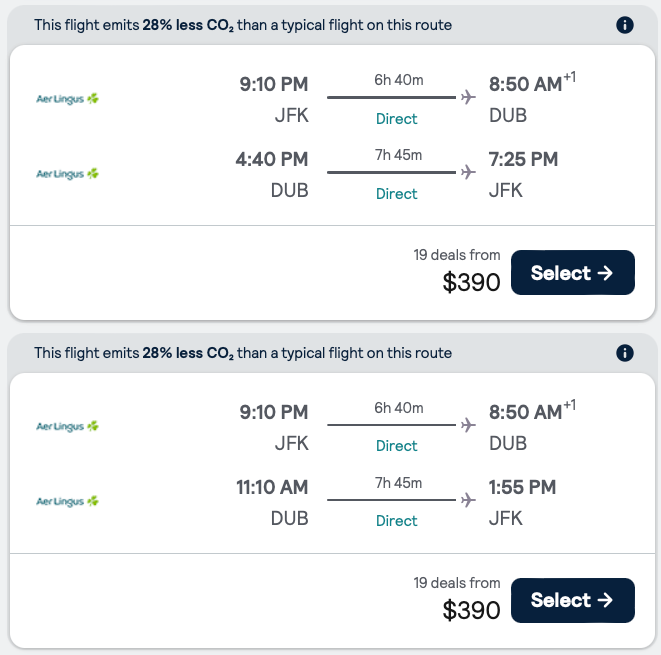Click the Direct label on the 11:10 AM flight
Screen dimensions: 661x655
pos(397,521)
